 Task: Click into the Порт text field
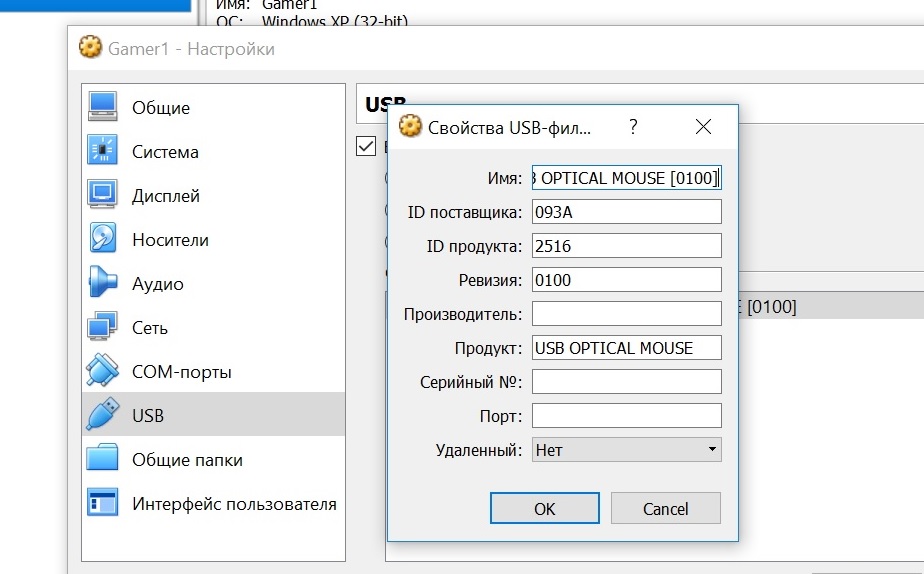point(626,416)
